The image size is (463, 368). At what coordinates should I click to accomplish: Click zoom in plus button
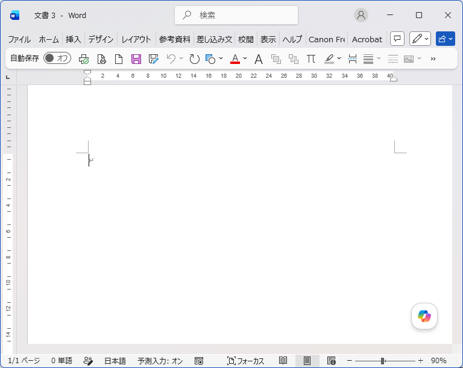tap(420, 361)
